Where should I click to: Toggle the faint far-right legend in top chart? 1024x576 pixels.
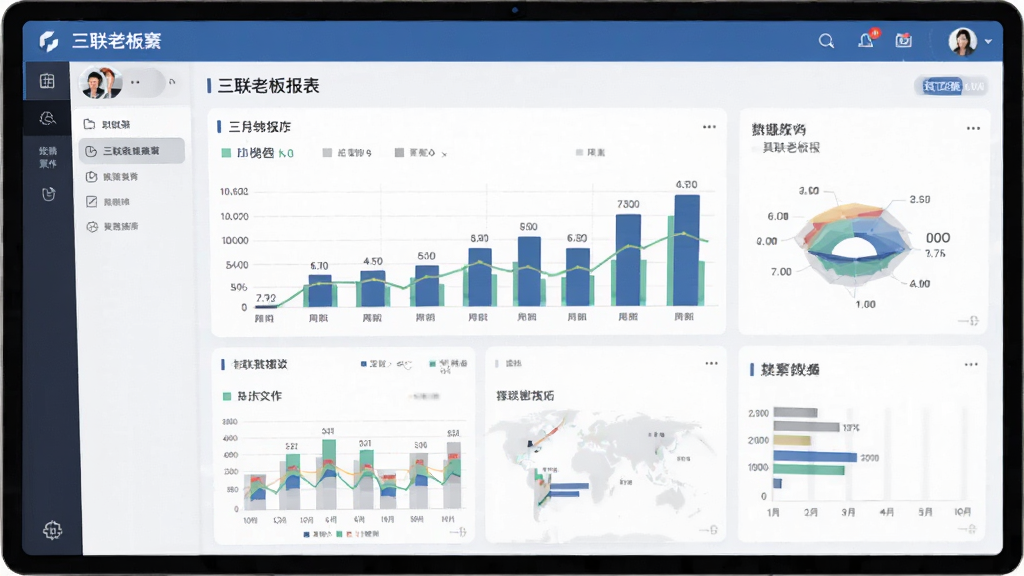pyautogui.click(x=590, y=152)
